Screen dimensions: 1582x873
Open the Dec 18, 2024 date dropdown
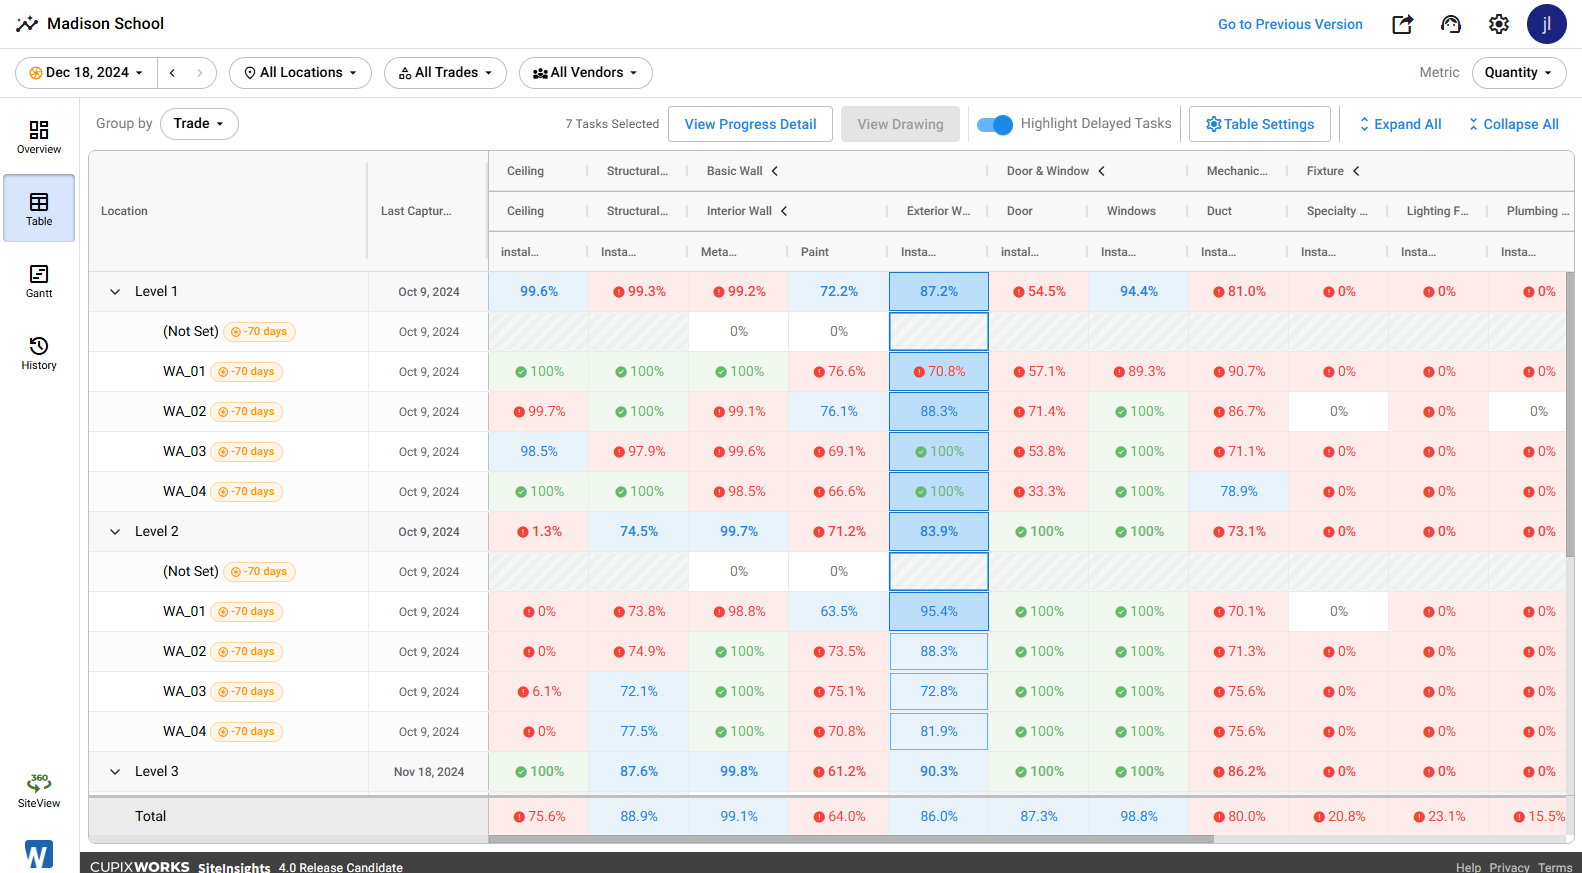pyautogui.click(x=86, y=73)
